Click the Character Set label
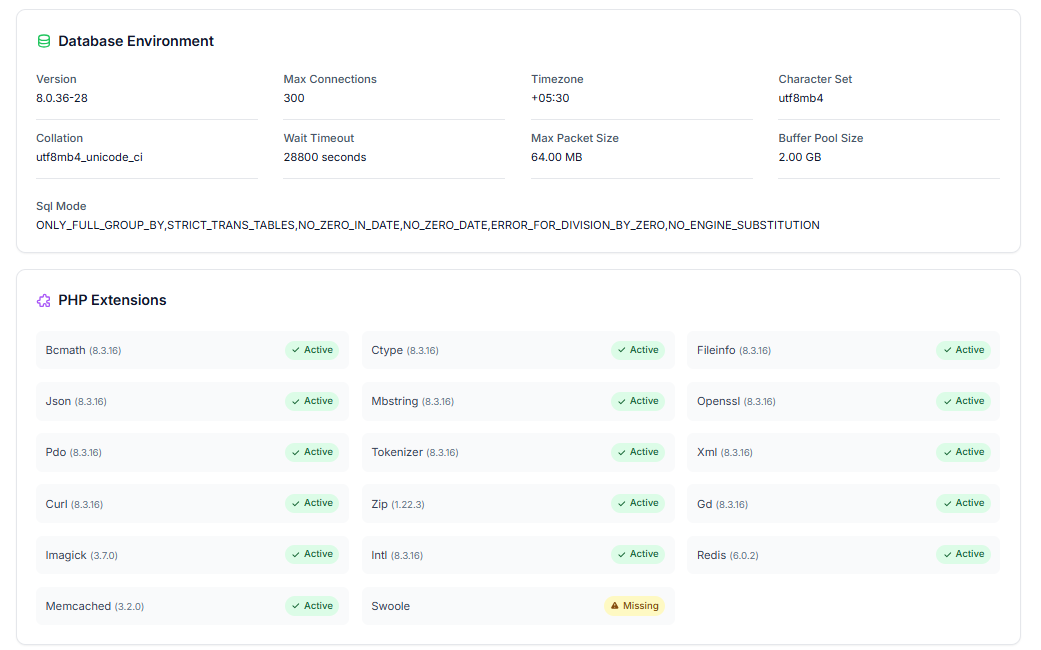This screenshot has height=650, width=1041. [x=815, y=79]
